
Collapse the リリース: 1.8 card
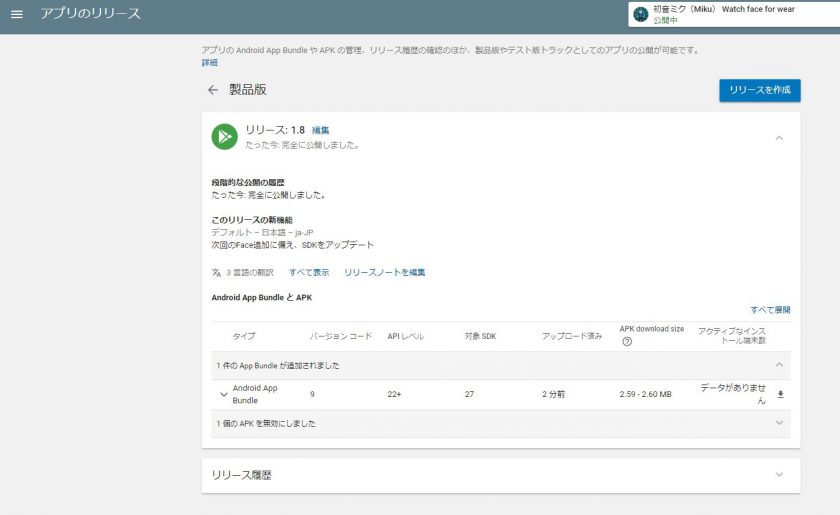(x=779, y=138)
